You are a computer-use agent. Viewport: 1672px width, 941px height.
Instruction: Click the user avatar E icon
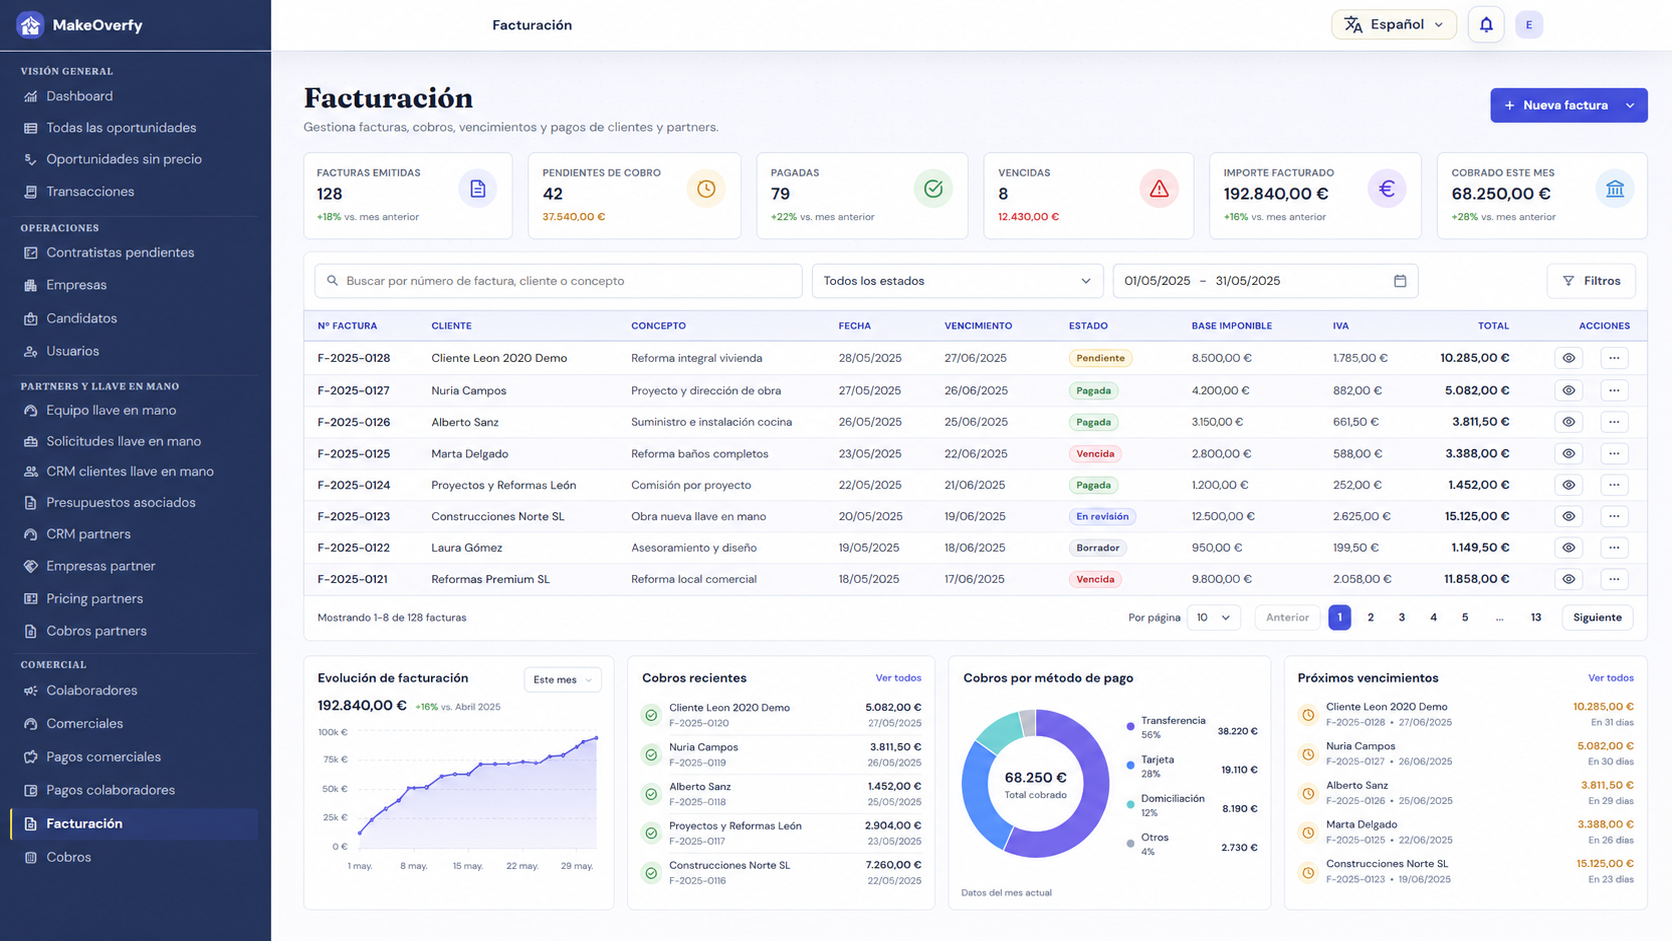pos(1529,25)
